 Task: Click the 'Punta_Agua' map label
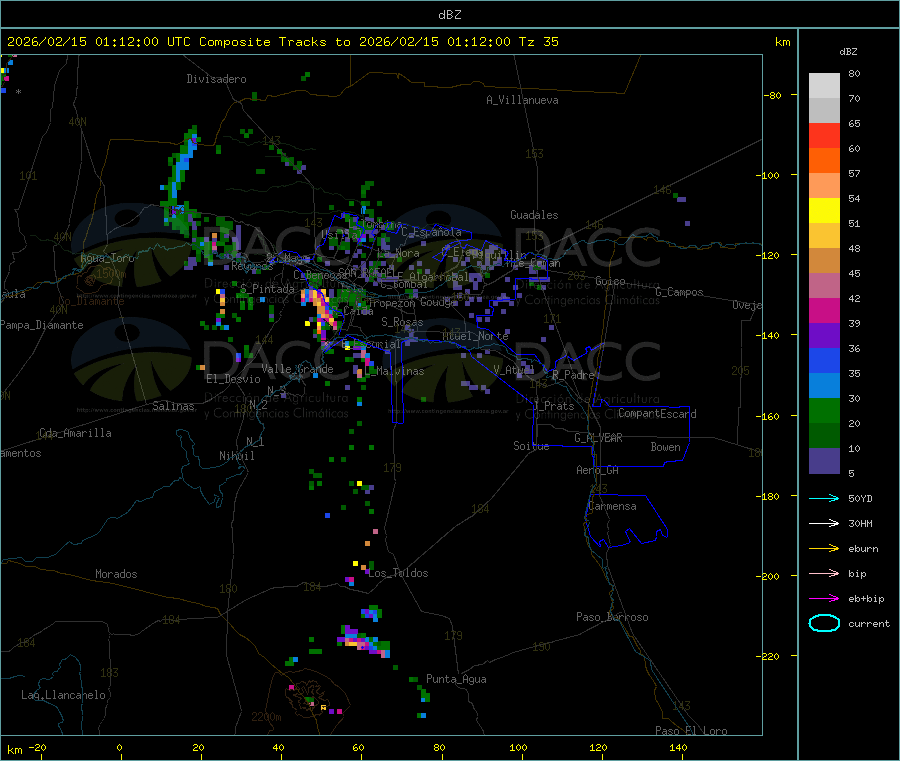tap(456, 679)
